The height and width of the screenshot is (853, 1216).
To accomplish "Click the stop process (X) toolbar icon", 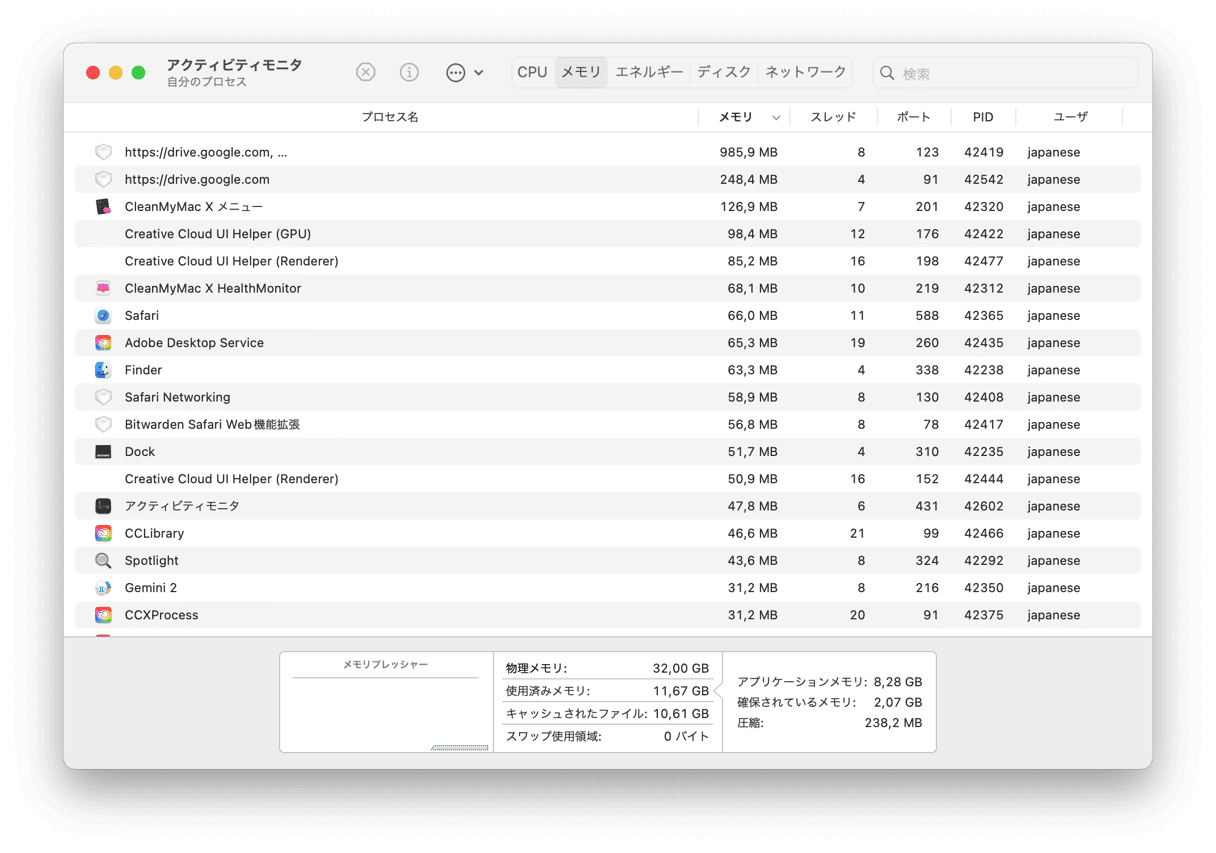I will [366, 73].
